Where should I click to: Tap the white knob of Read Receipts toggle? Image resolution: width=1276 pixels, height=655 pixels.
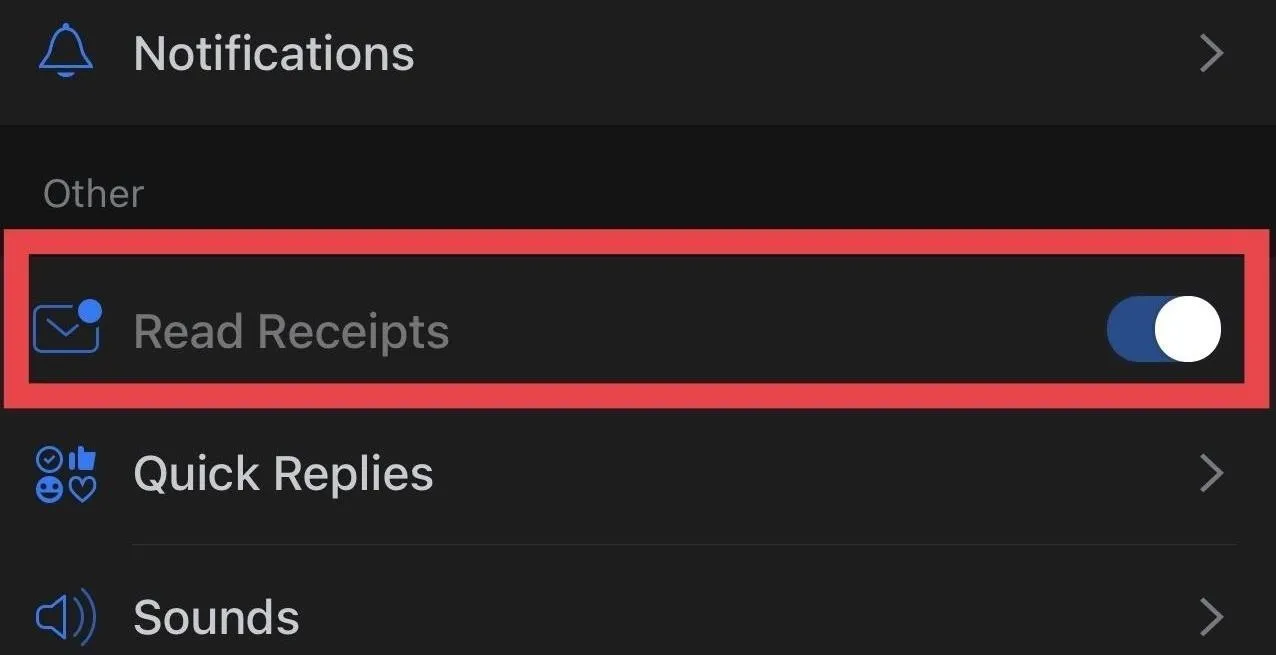pos(1188,329)
